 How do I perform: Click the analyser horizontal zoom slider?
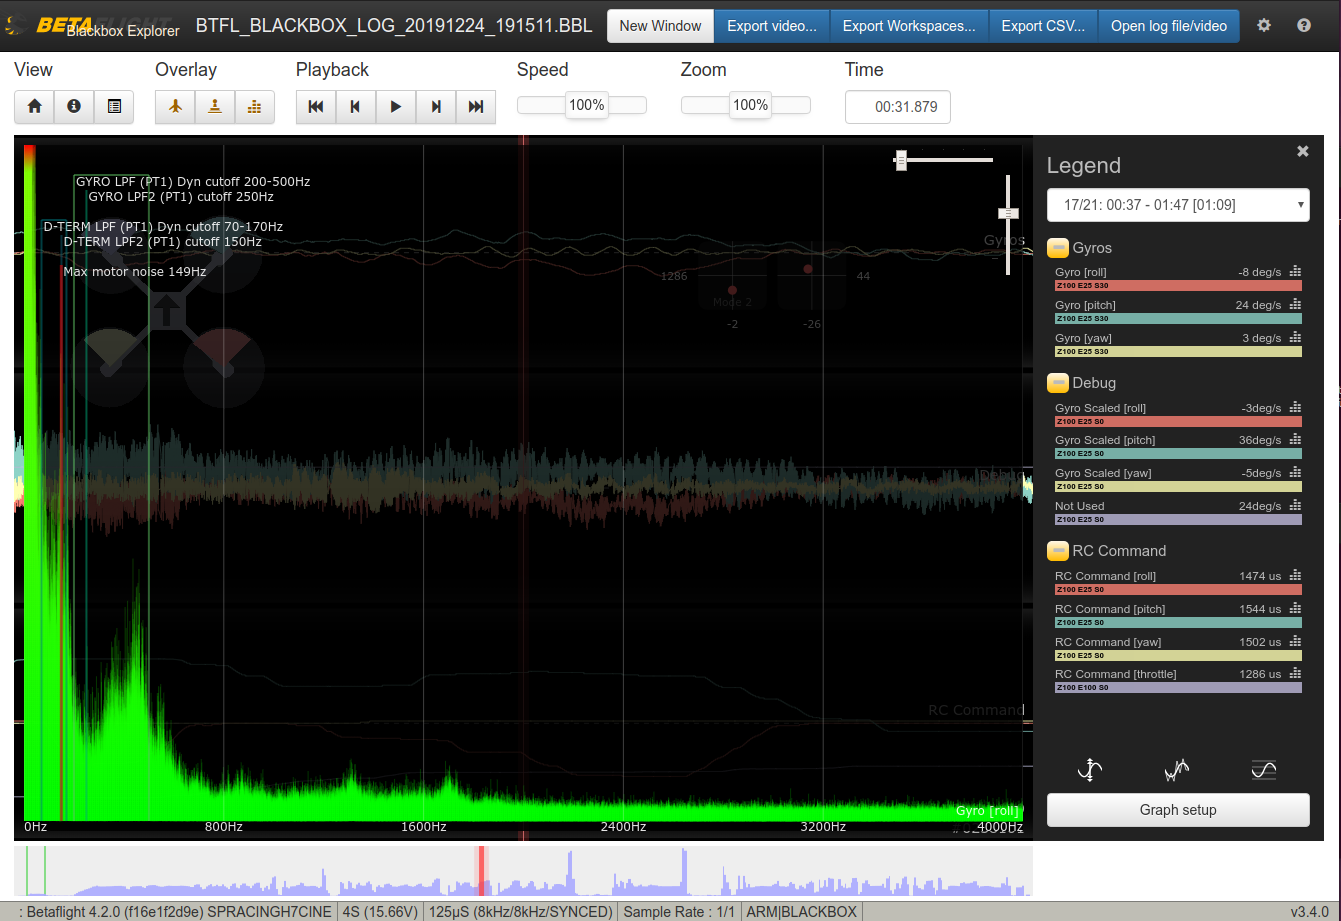click(943, 160)
